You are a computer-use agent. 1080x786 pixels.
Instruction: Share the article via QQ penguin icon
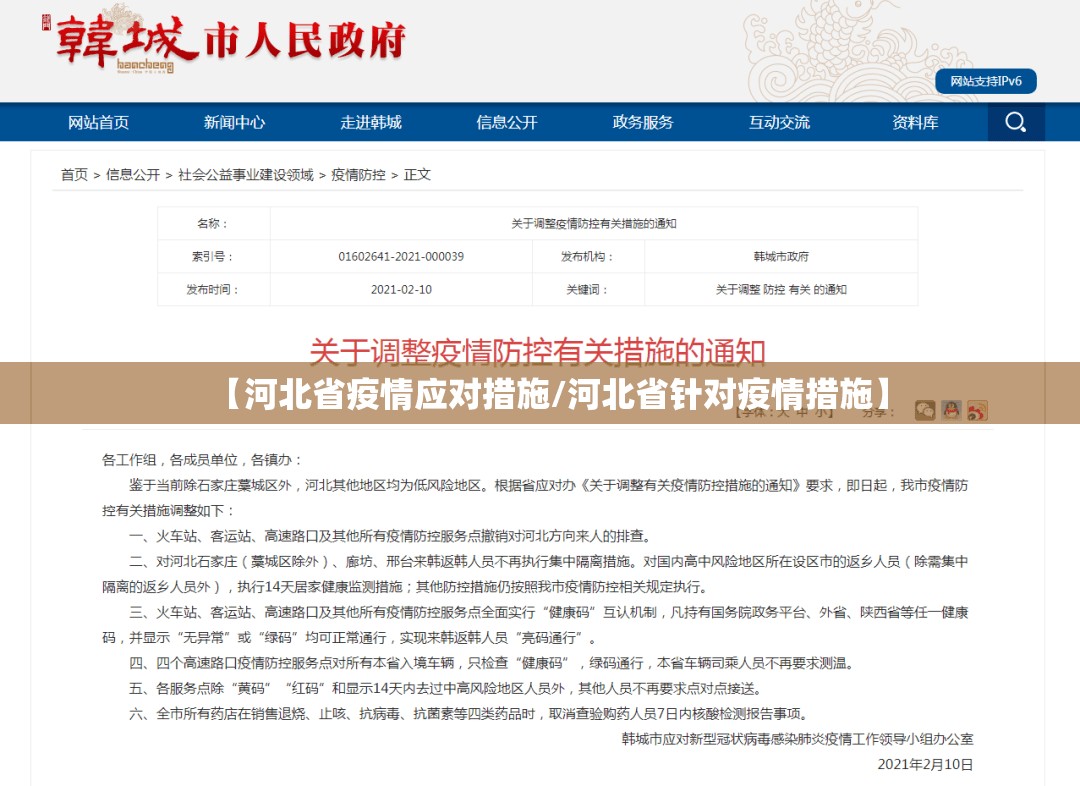pos(951,410)
